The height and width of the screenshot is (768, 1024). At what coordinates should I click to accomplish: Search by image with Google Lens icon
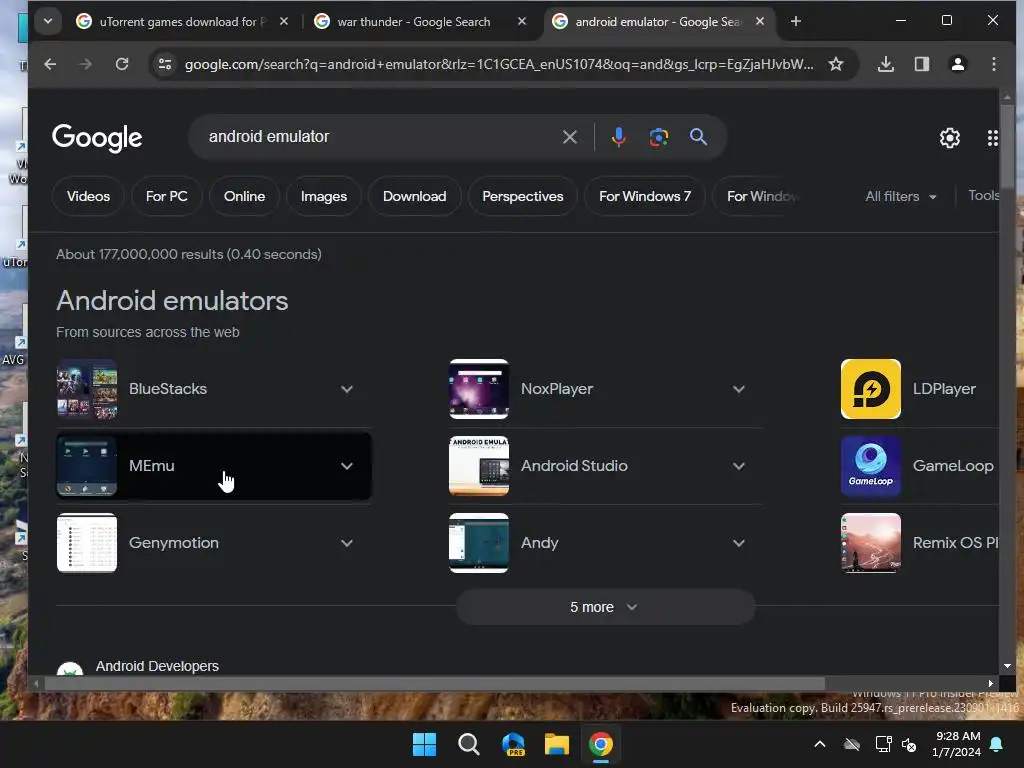(658, 137)
